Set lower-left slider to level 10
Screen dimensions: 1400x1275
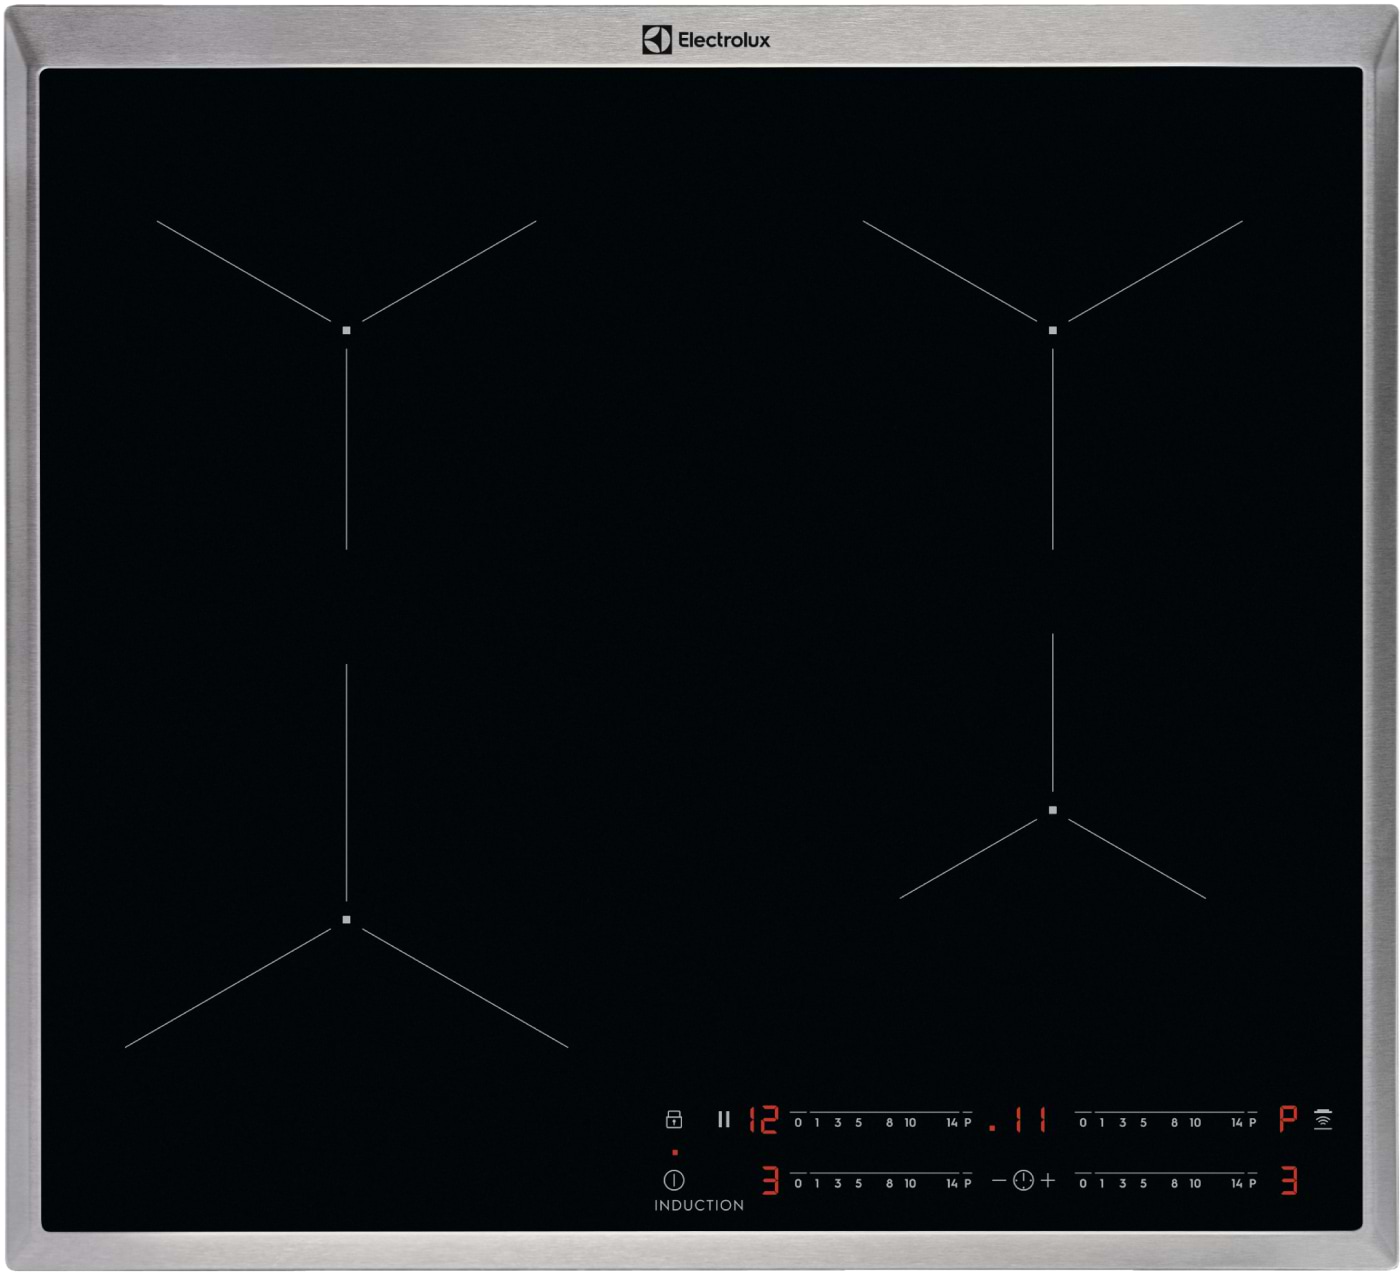point(910,1182)
